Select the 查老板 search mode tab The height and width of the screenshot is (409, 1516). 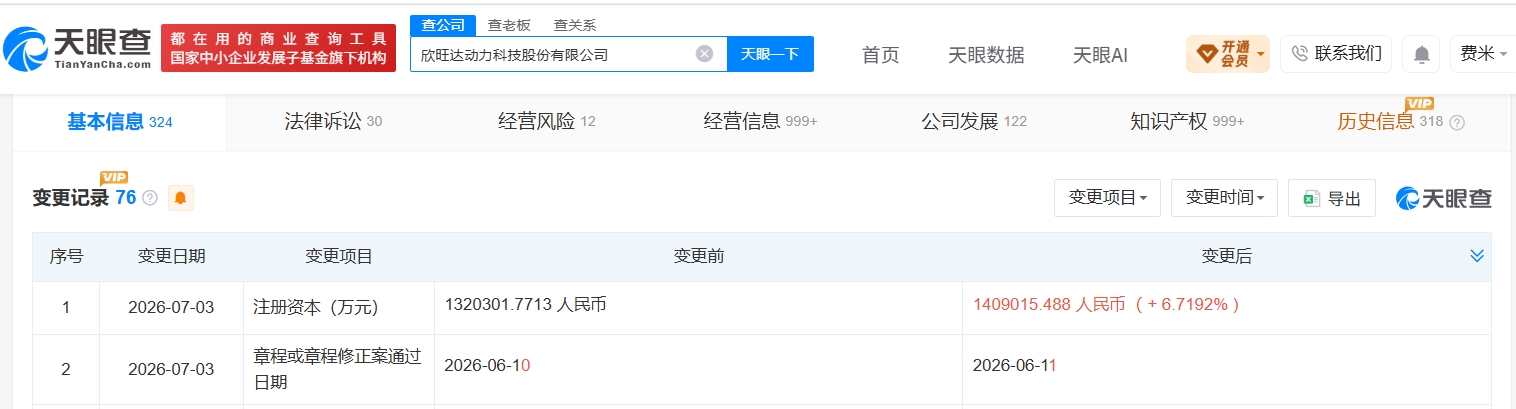(x=509, y=25)
